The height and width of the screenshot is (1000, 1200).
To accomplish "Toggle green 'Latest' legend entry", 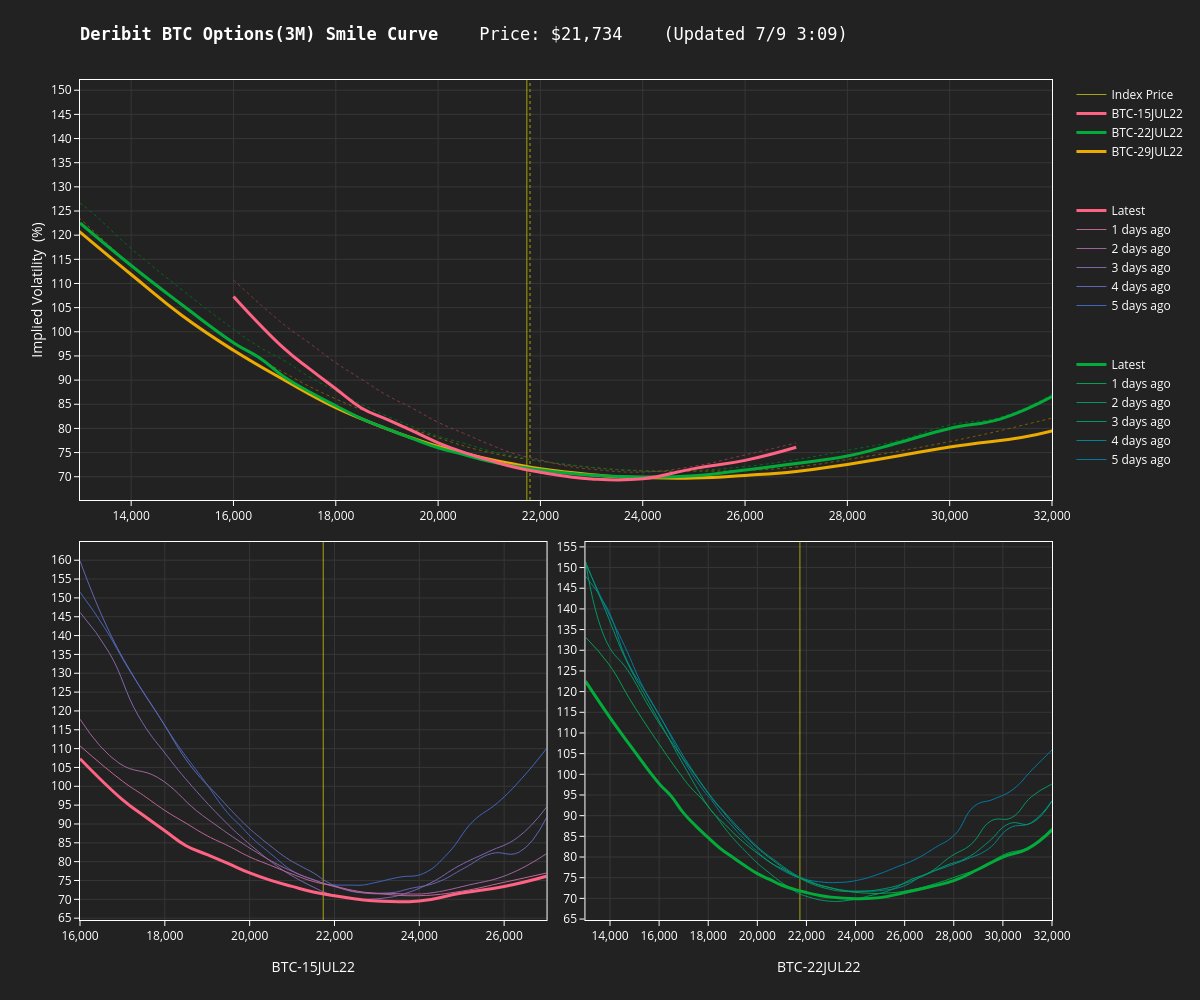I will pos(1111,365).
